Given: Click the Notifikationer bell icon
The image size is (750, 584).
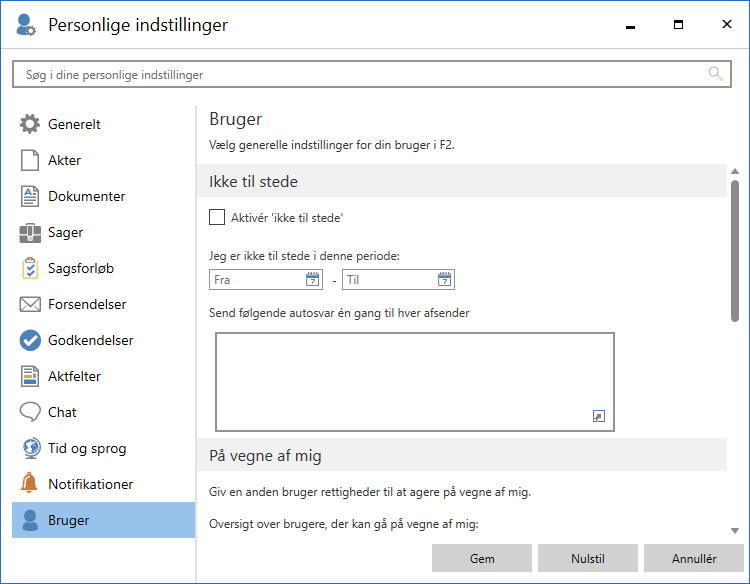Looking at the screenshot, I should [x=29, y=483].
